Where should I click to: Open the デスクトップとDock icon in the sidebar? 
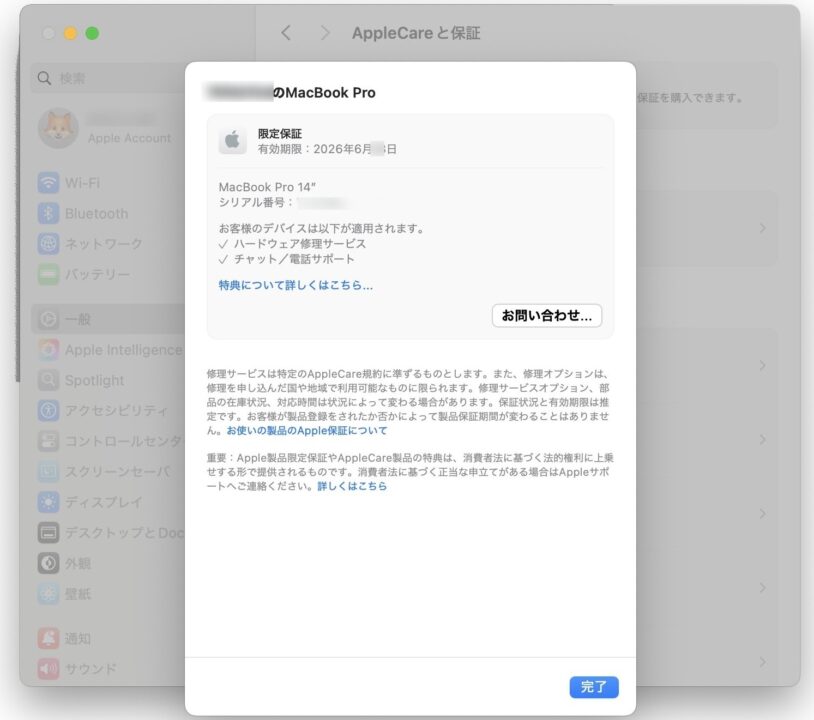coord(48,533)
